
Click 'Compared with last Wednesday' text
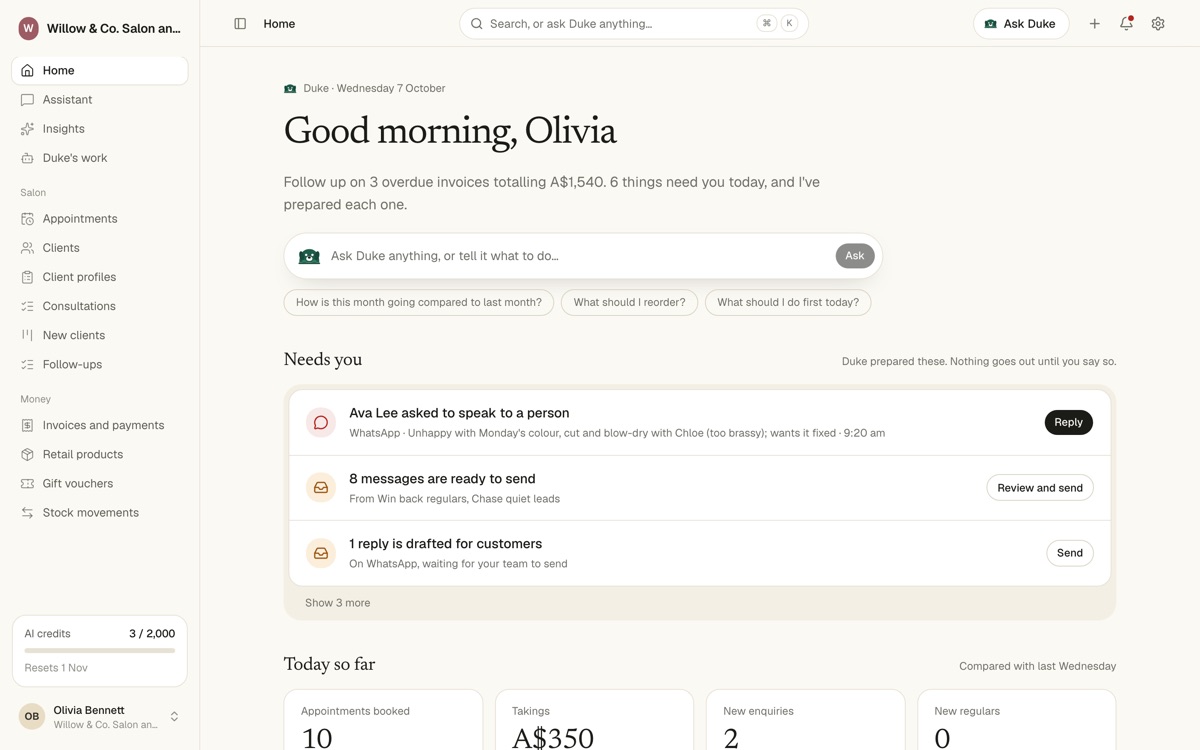coord(1037,666)
